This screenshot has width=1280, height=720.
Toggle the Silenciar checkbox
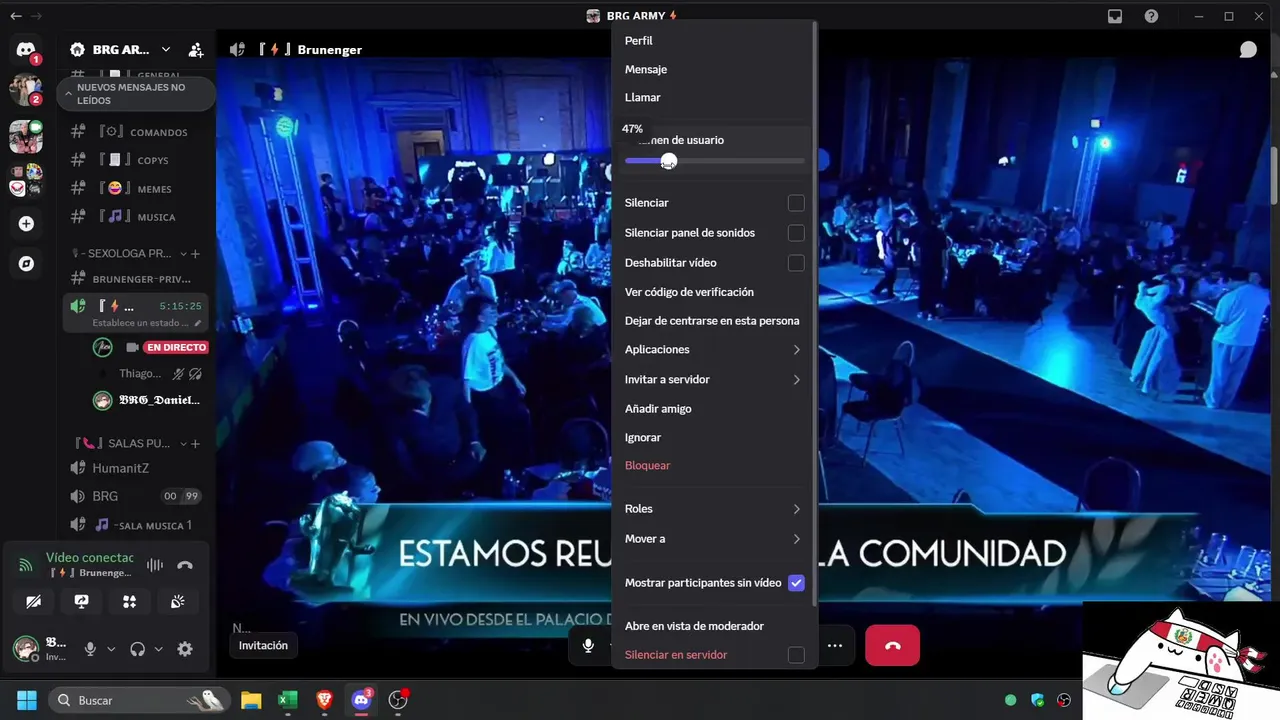pos(796,203)
